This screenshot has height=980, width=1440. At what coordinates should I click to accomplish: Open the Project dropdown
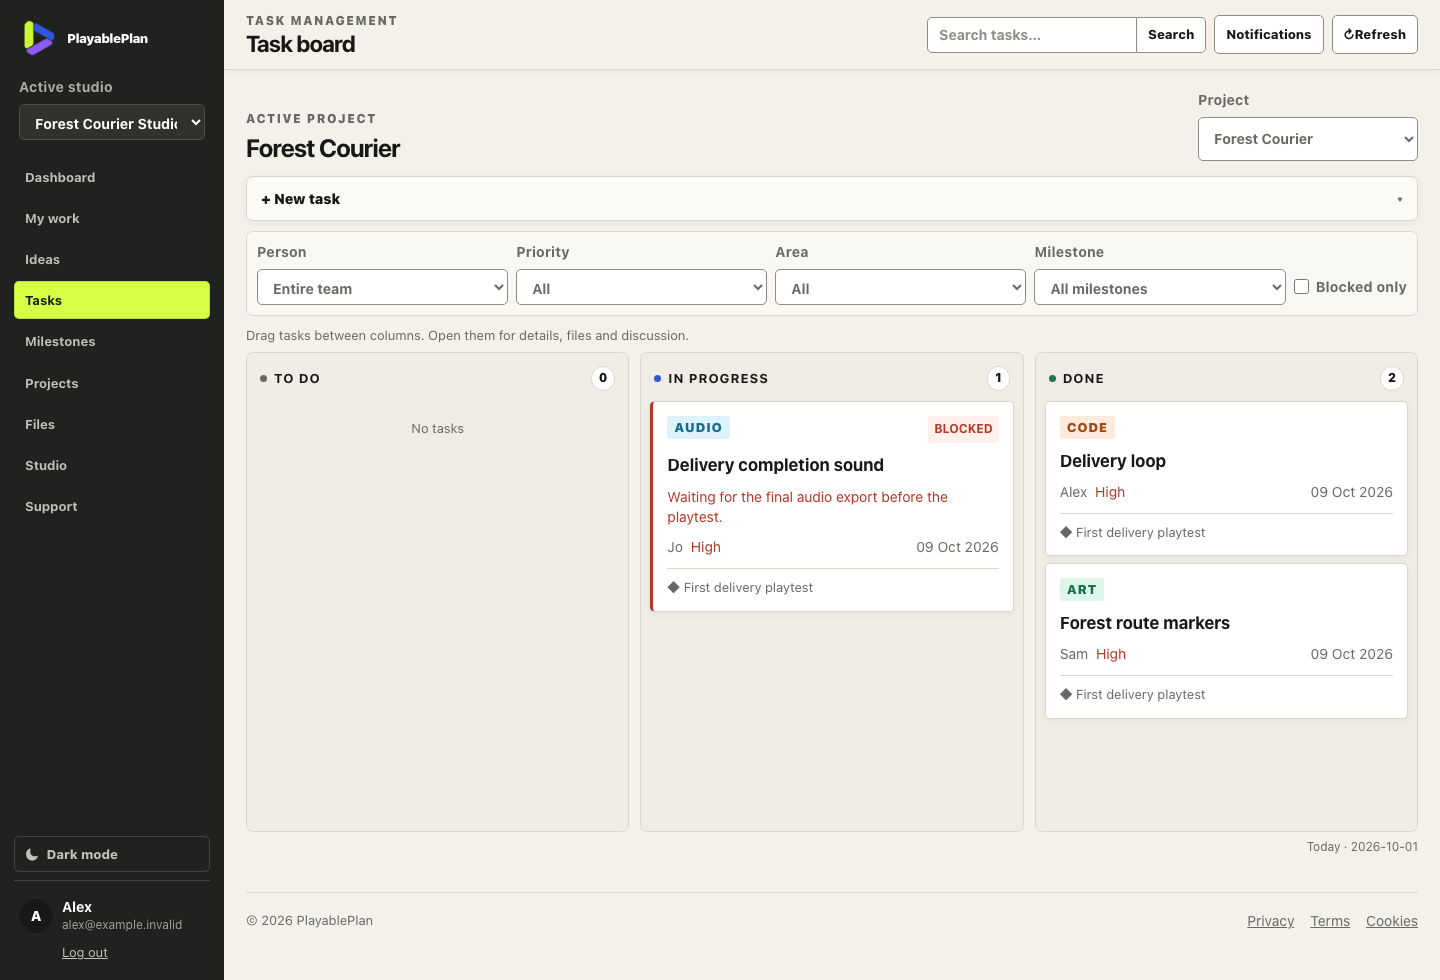(x=1307, y=139)
